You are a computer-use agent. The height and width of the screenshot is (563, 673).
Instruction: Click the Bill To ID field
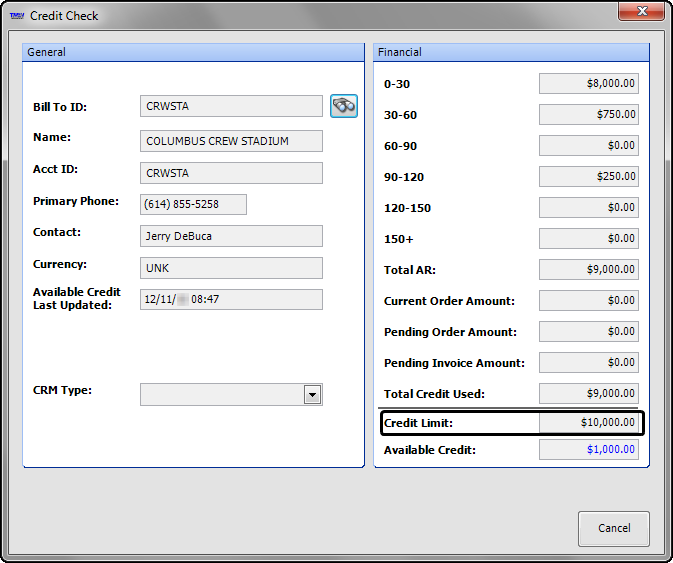click(231, 106)
